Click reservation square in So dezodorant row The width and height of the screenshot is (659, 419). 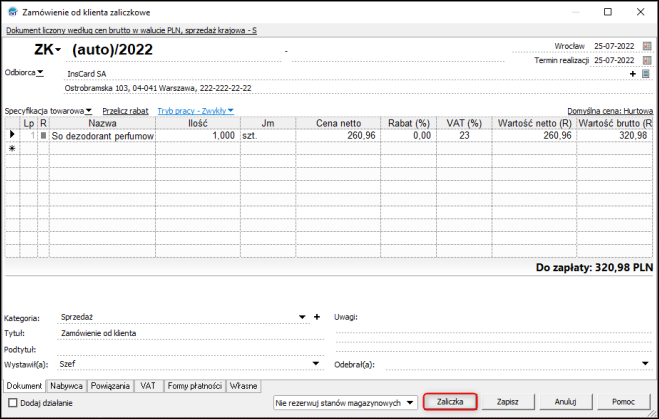(x=43, y=135)
